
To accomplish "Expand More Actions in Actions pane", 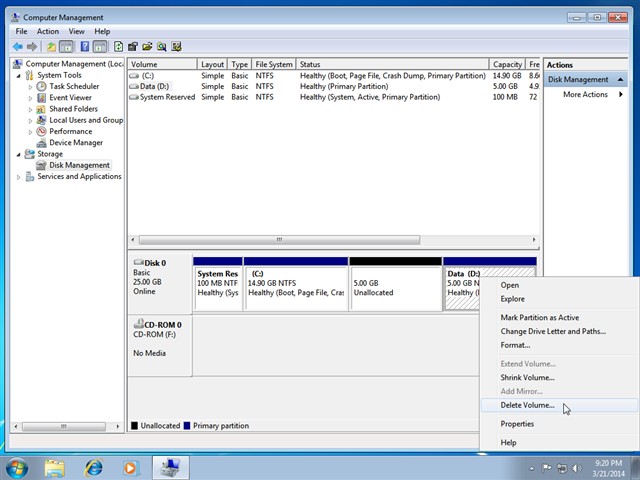I will [585, 95].
